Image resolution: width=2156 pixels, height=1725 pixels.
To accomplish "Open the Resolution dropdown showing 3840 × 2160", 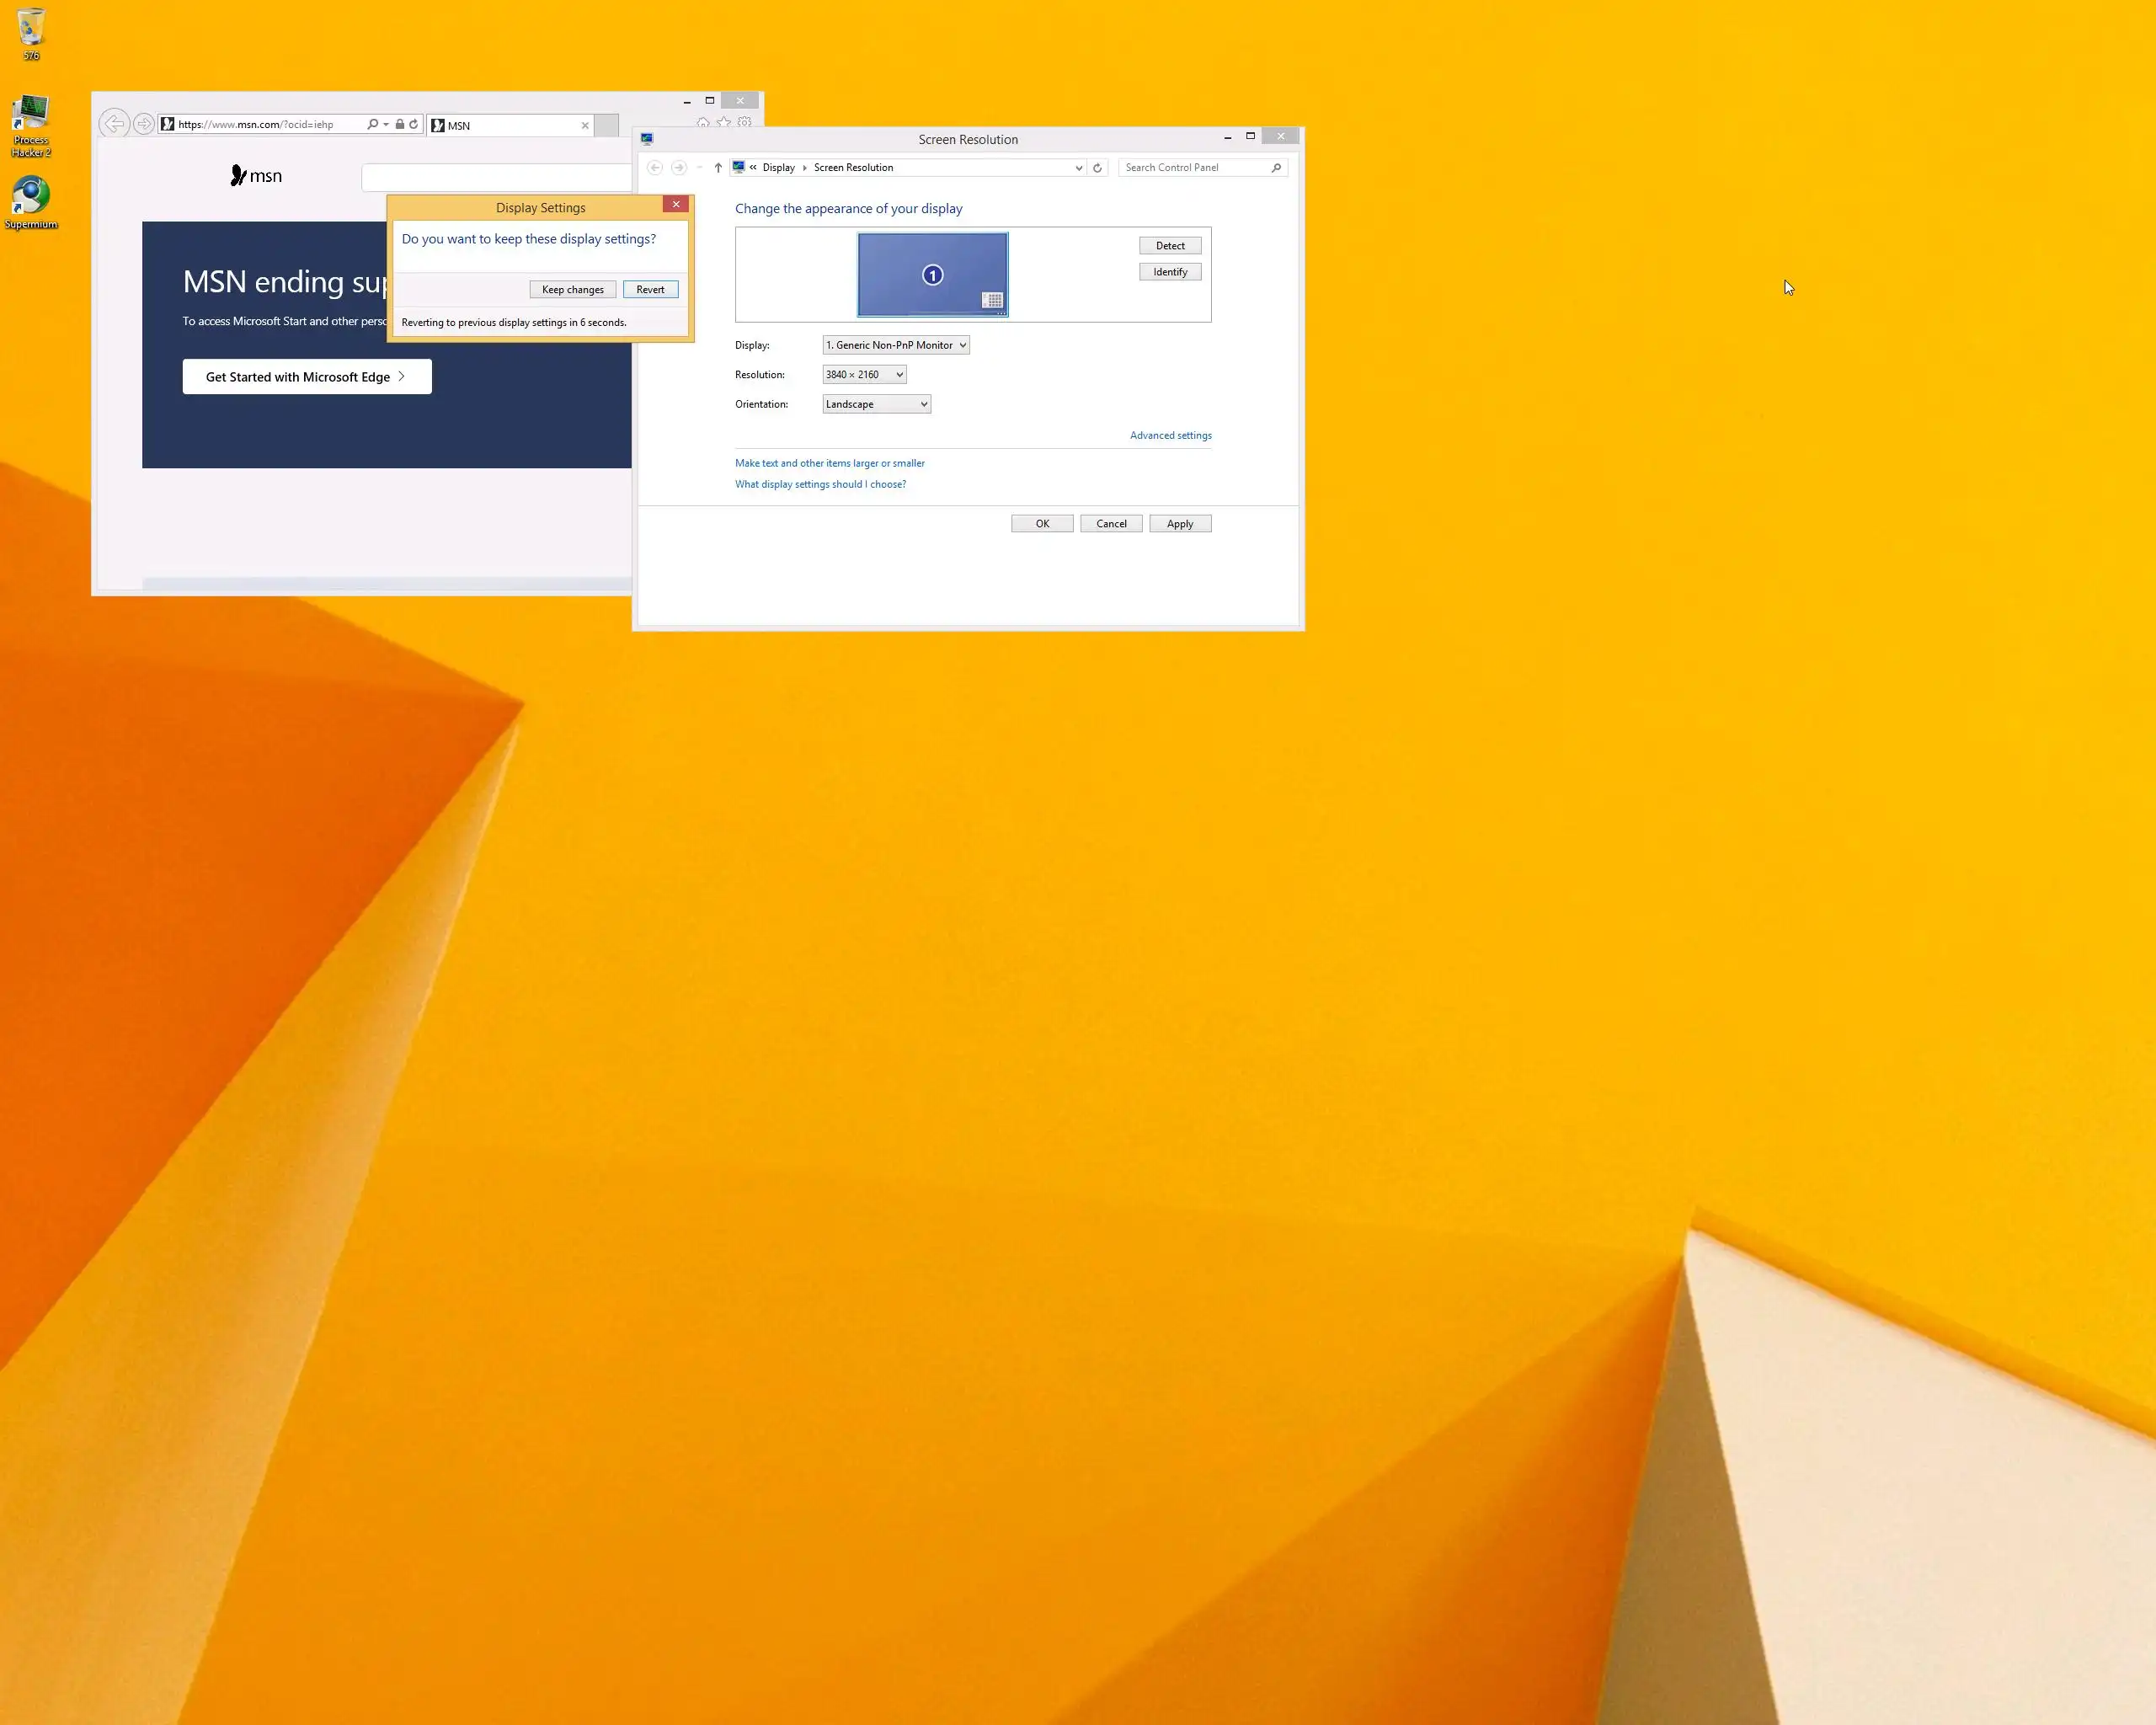I will tap(864, 375).
